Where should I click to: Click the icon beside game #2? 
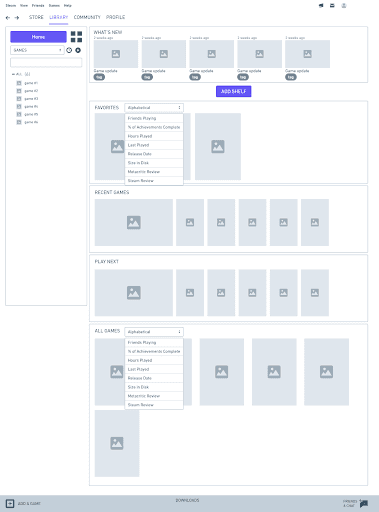pyautogui.click(x=19, y=91)
